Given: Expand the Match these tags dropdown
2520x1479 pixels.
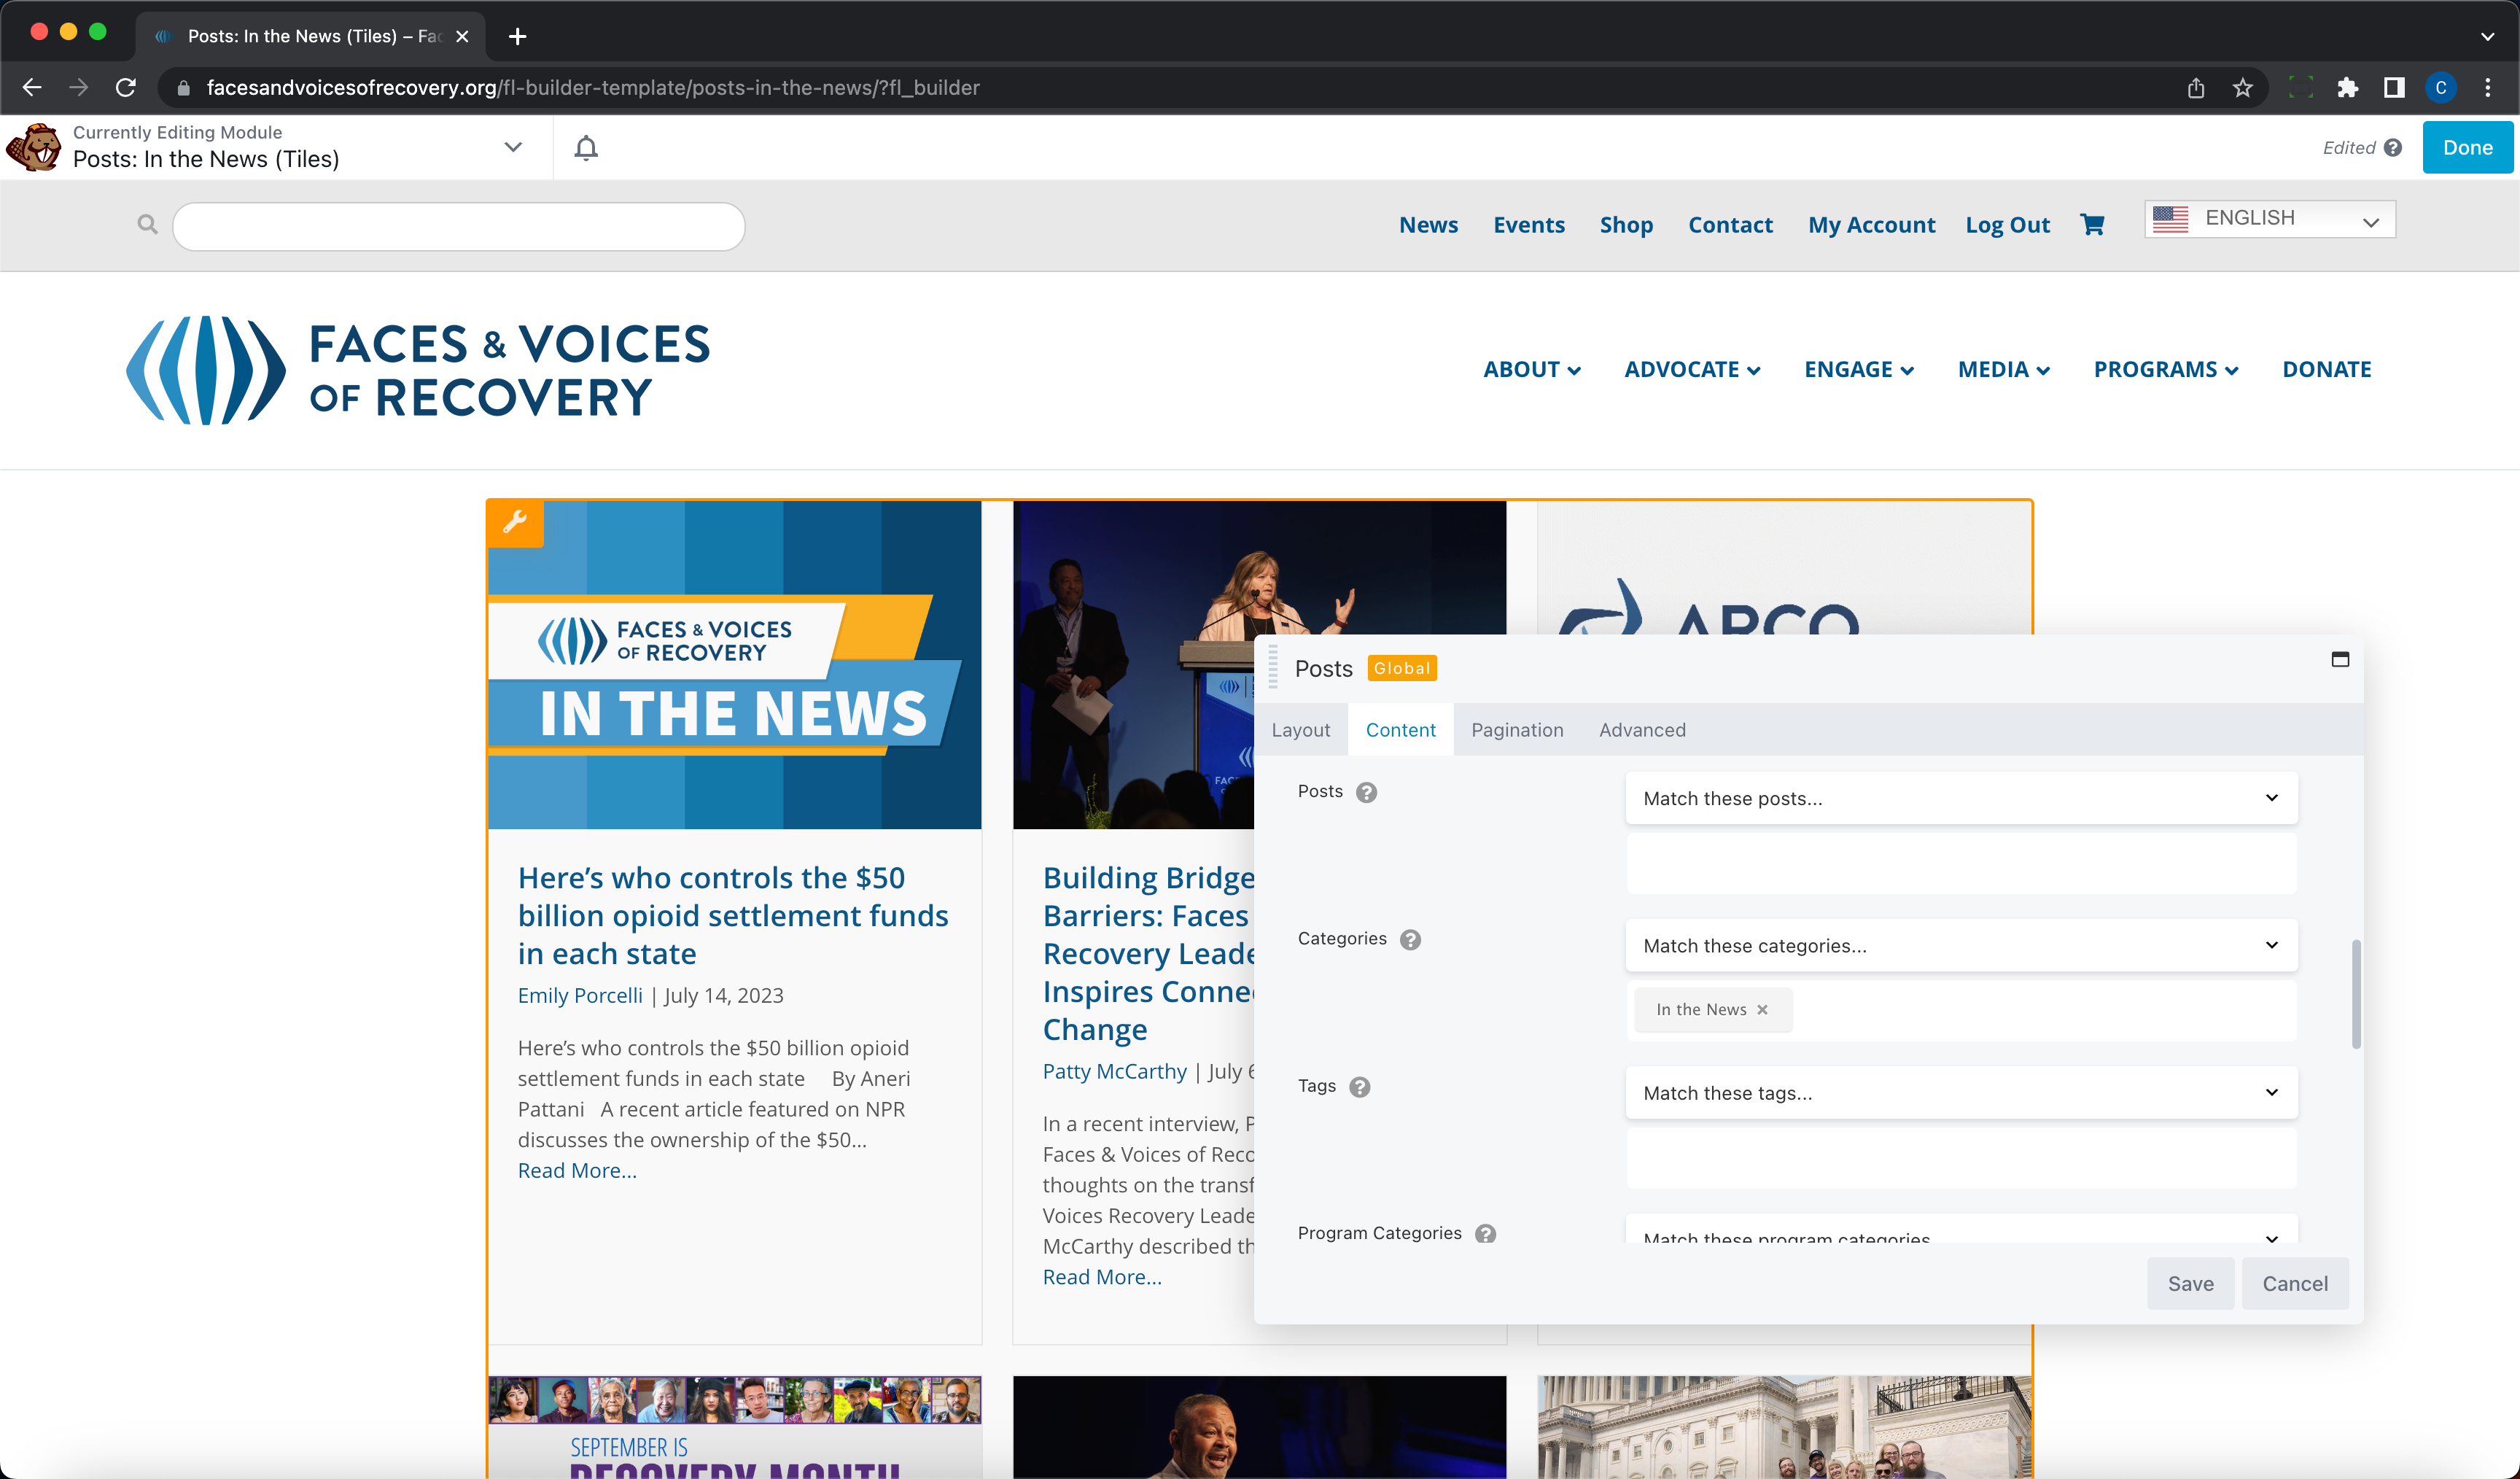Looking at the screenshot, I should tap(1960, 1093).
